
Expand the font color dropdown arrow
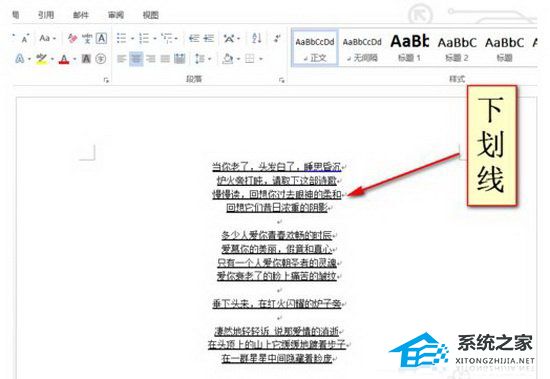tap(75, 59)
